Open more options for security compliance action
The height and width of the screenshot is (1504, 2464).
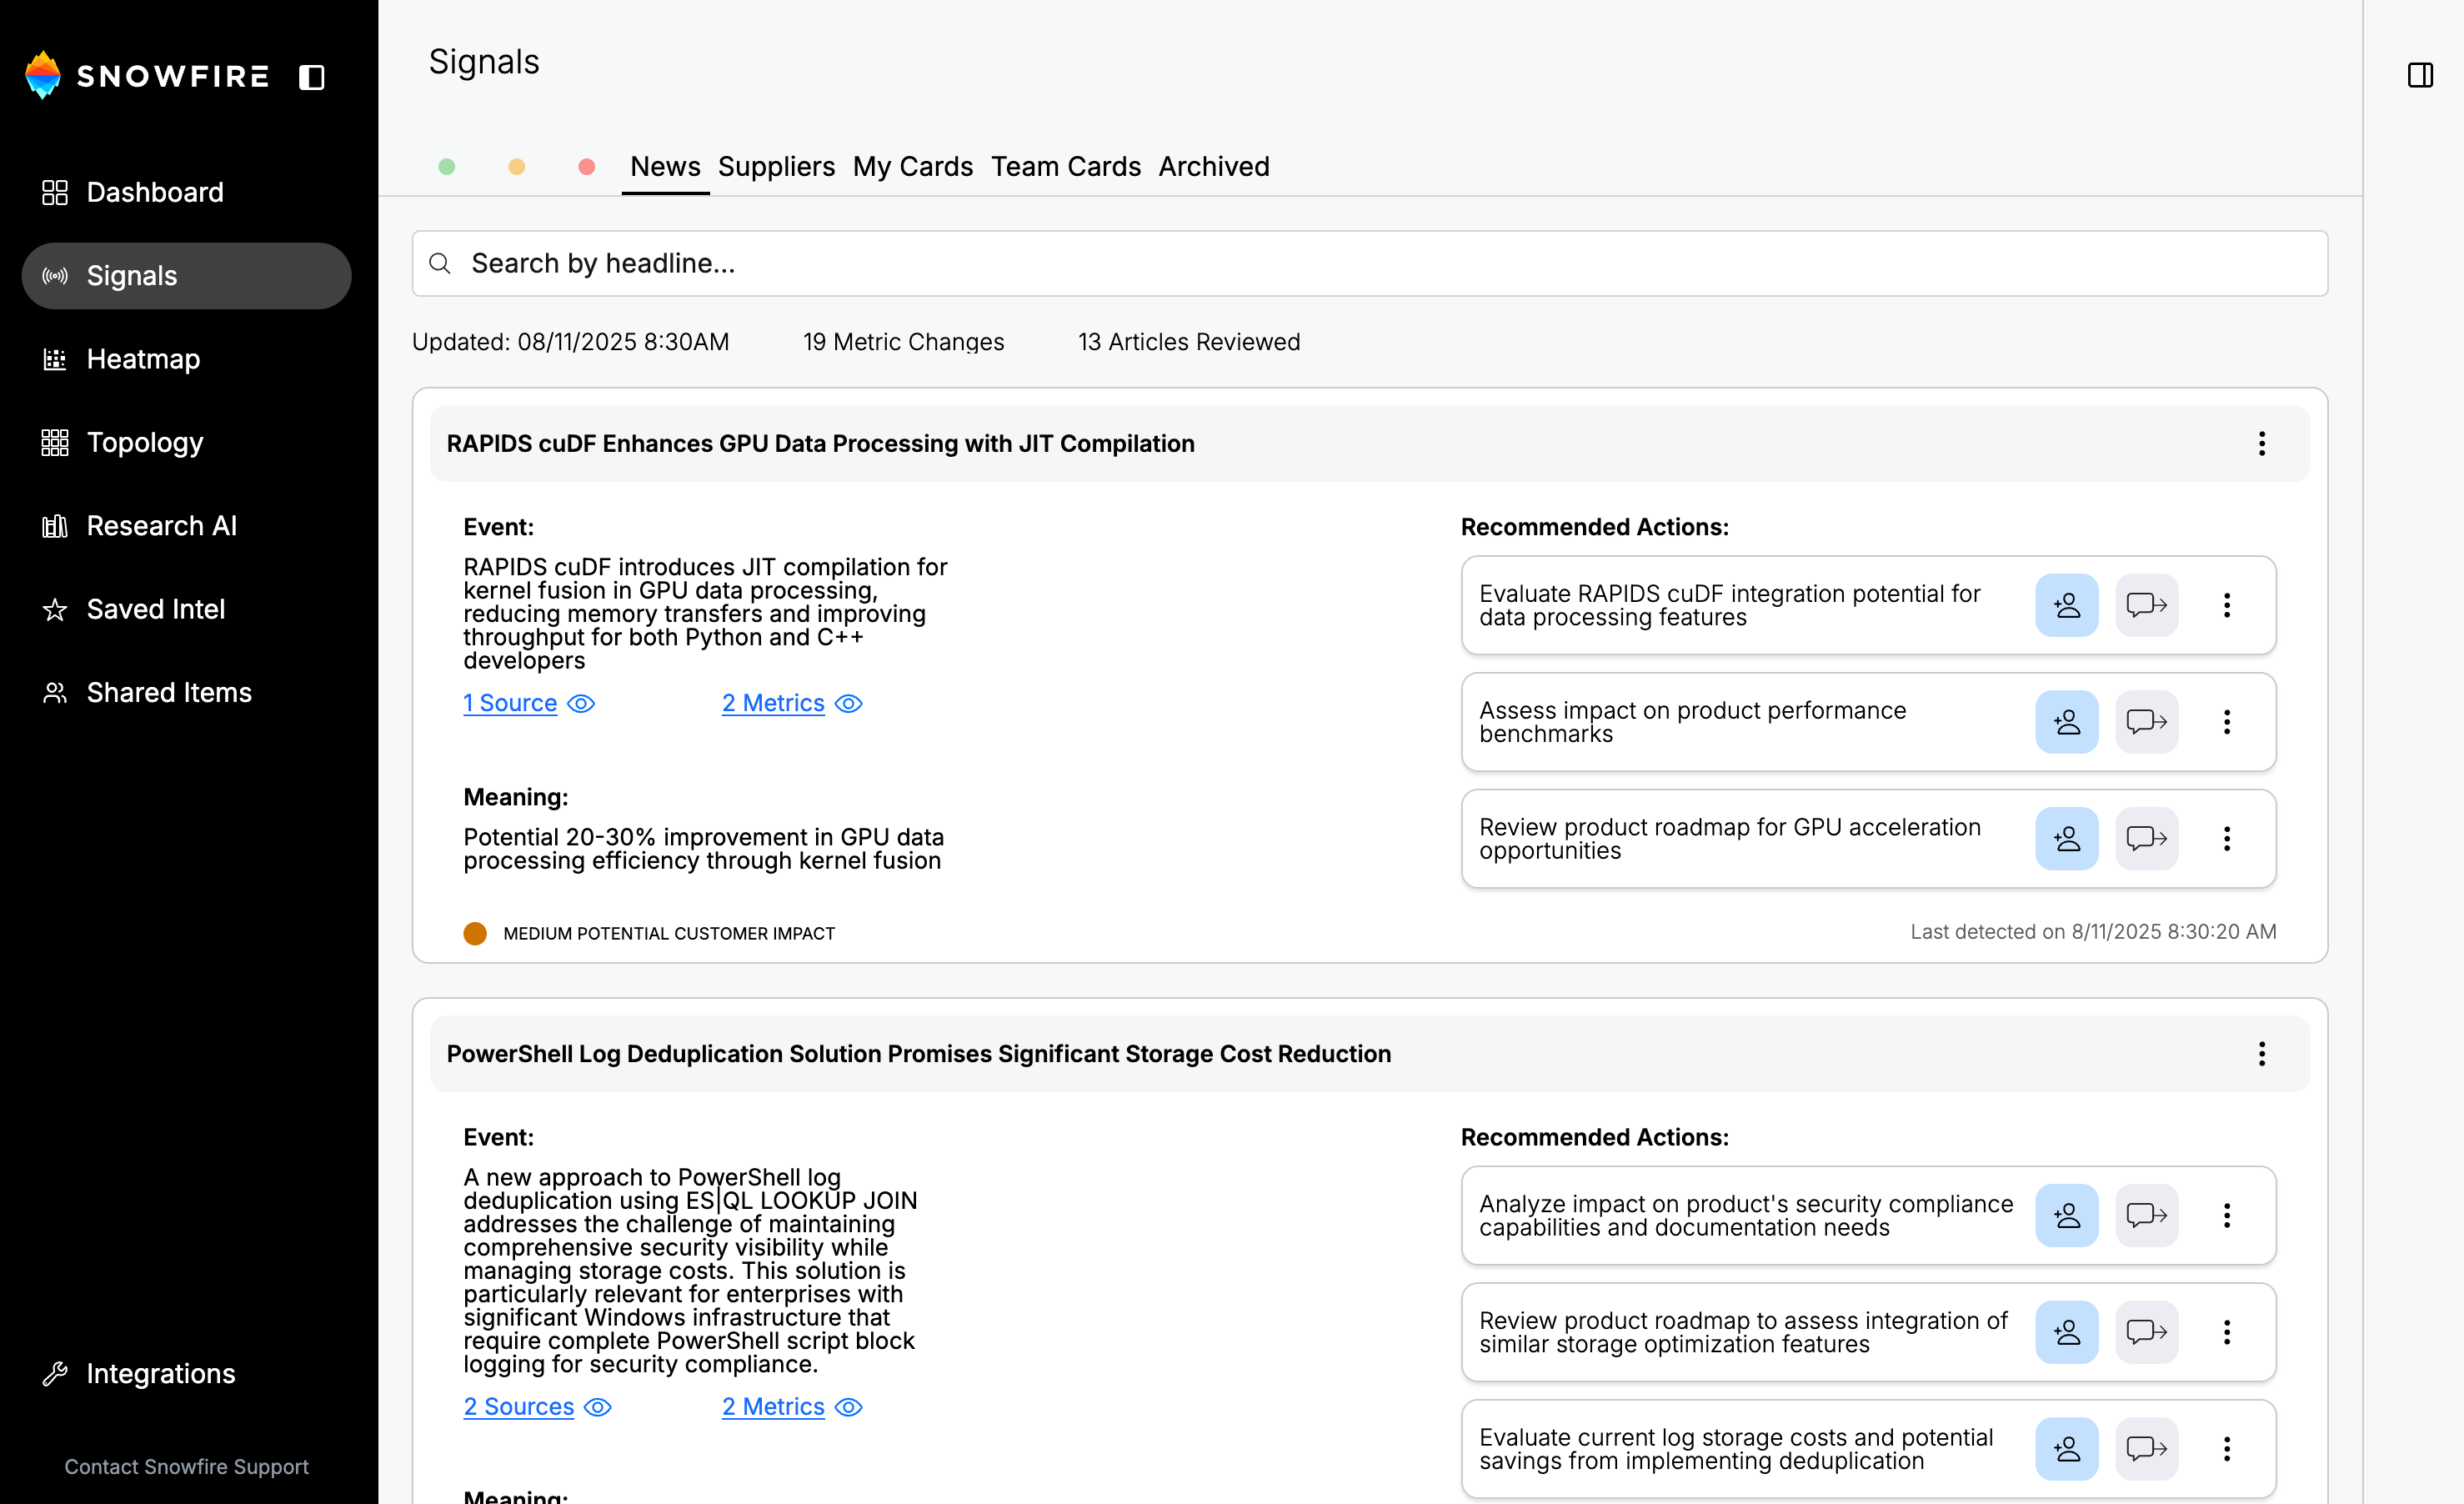pyautogui.click(x=2227, y=1216)
